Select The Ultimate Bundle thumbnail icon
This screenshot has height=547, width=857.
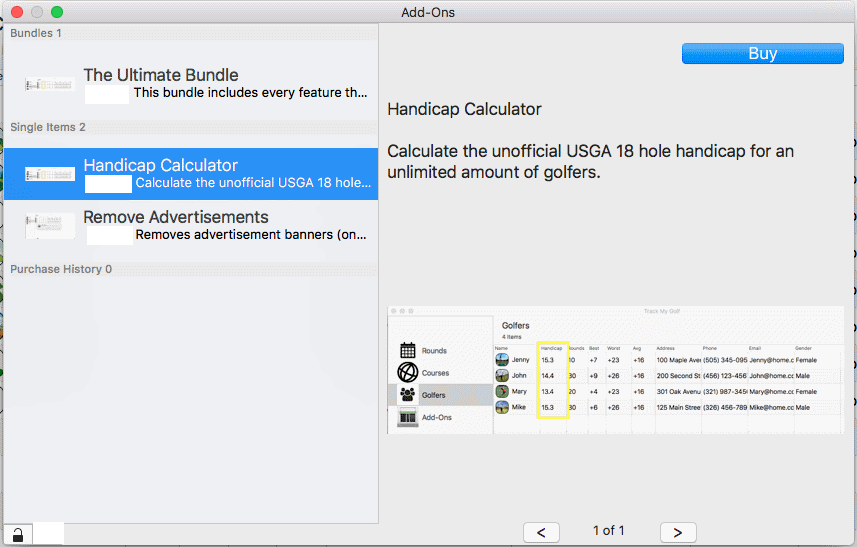(x=50, y=84)
